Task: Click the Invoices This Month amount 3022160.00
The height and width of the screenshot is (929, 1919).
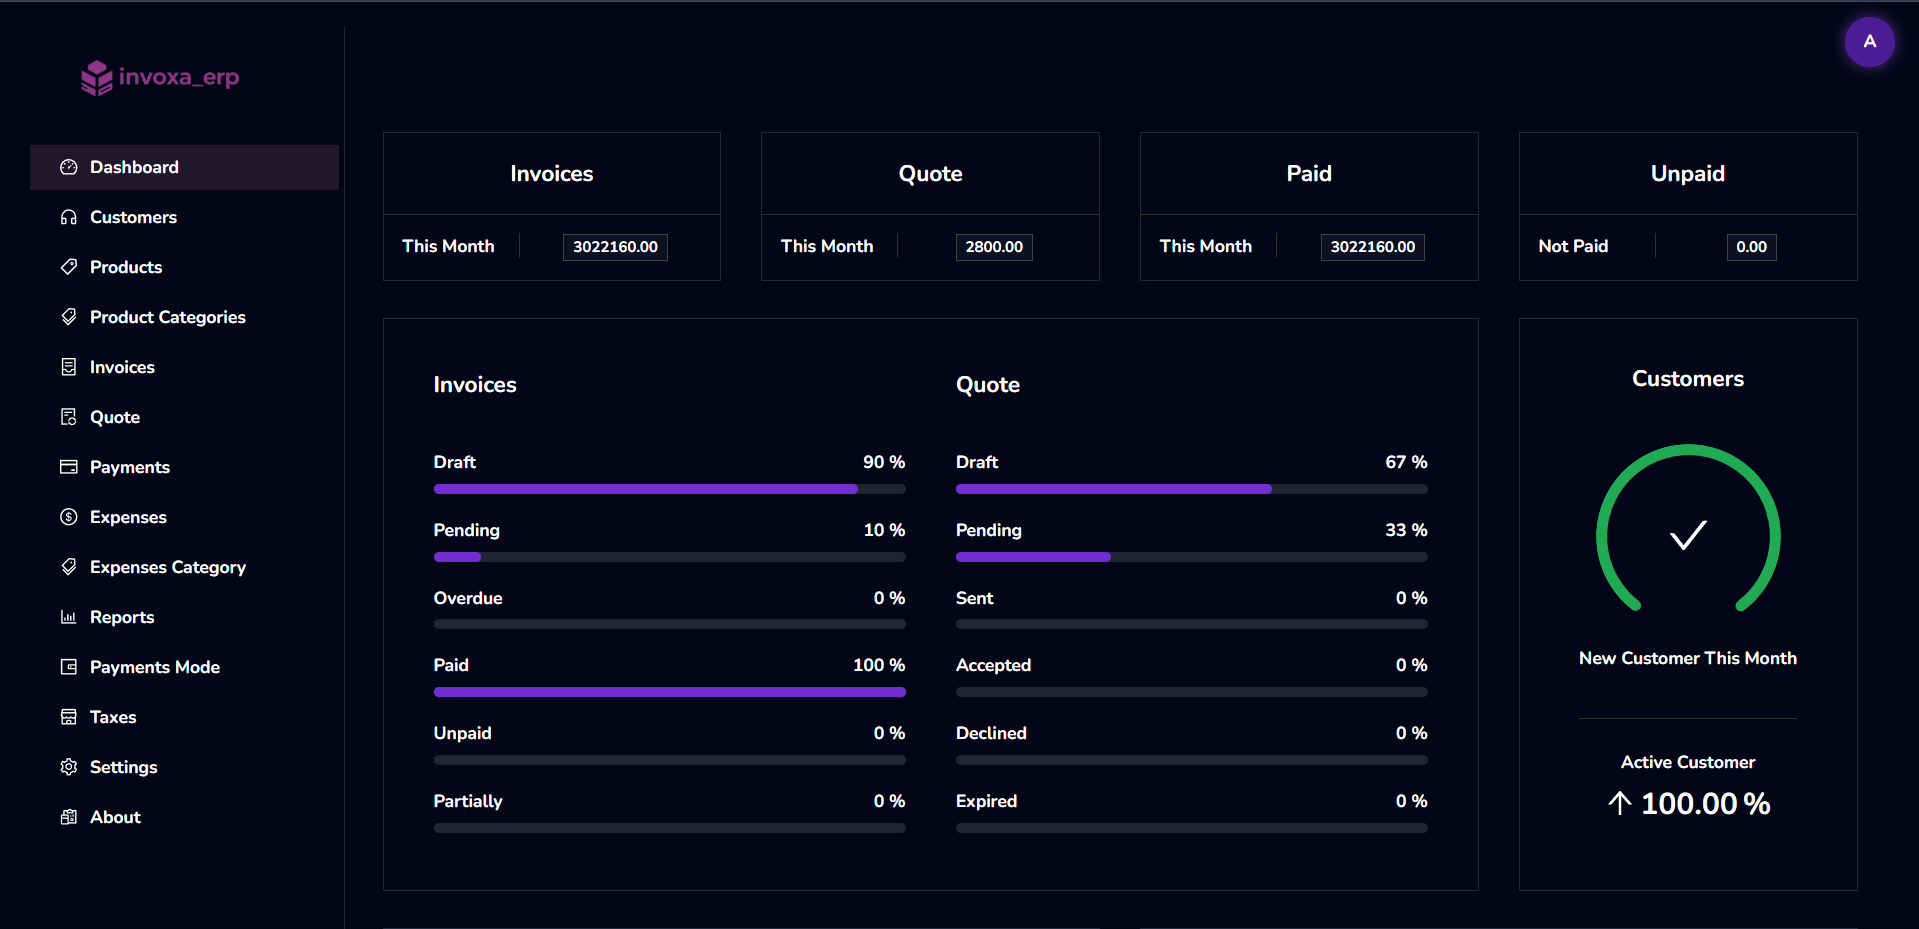Action: pyautogui.click(x=615, y=247)
